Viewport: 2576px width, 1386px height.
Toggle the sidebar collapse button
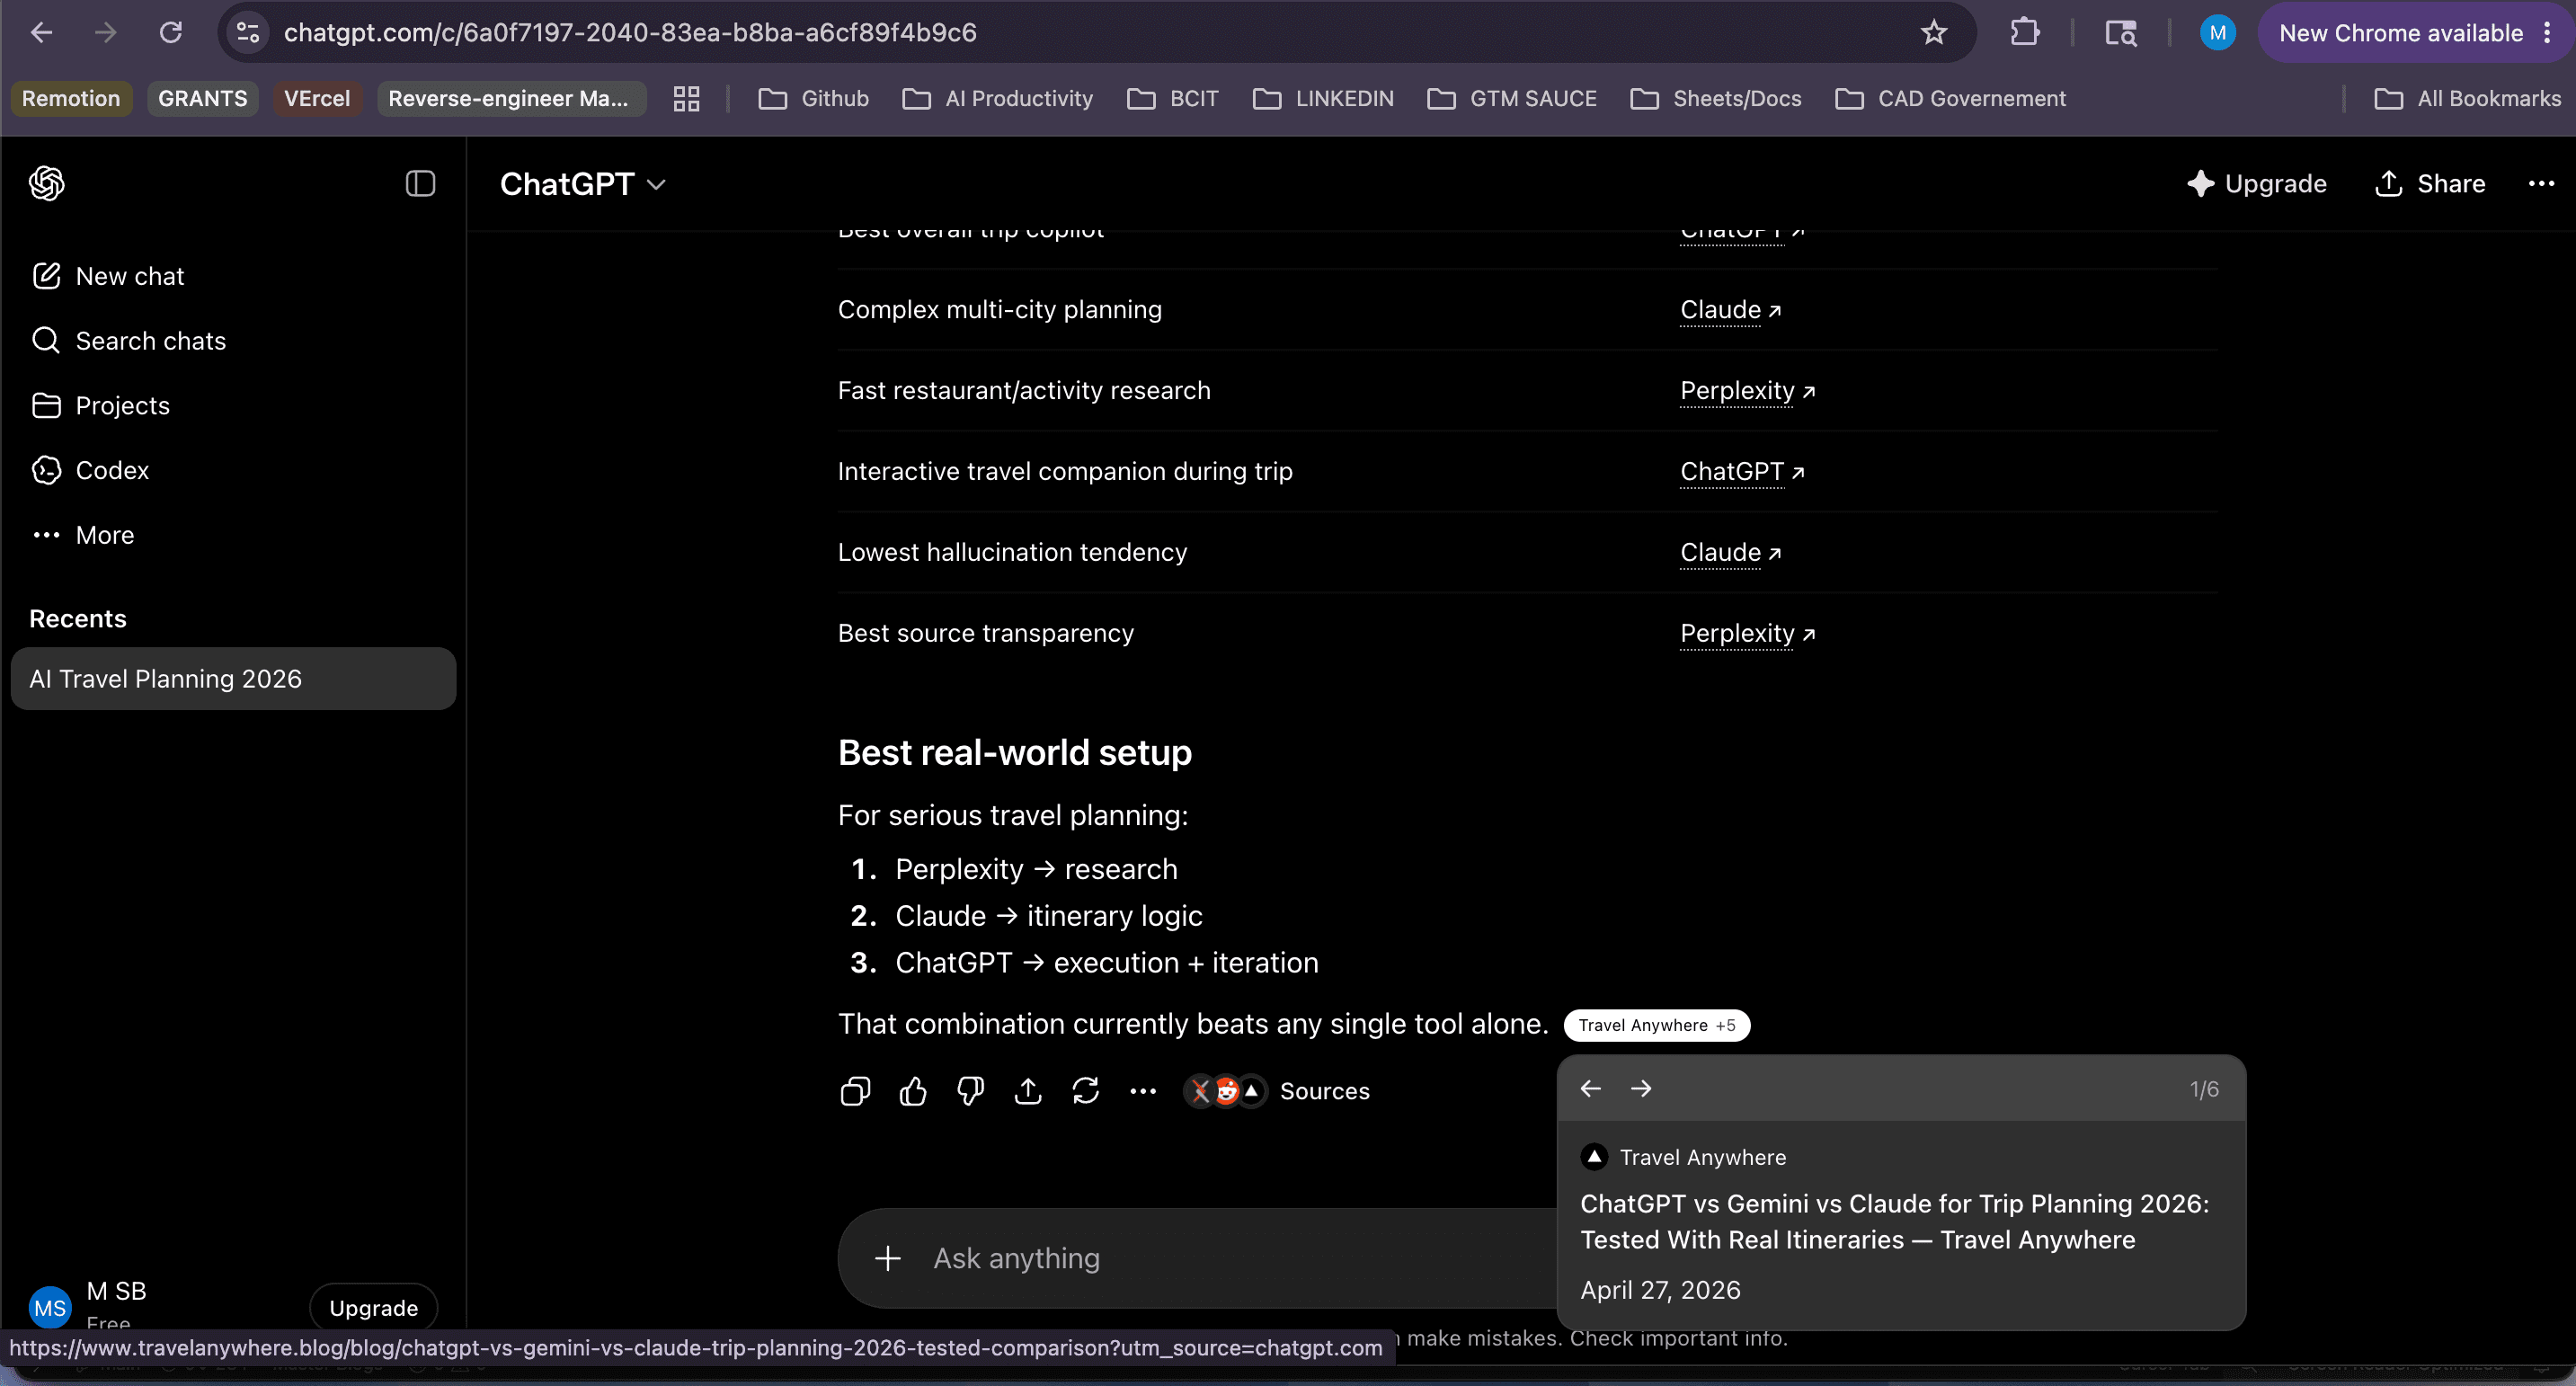tap(420, 184)
